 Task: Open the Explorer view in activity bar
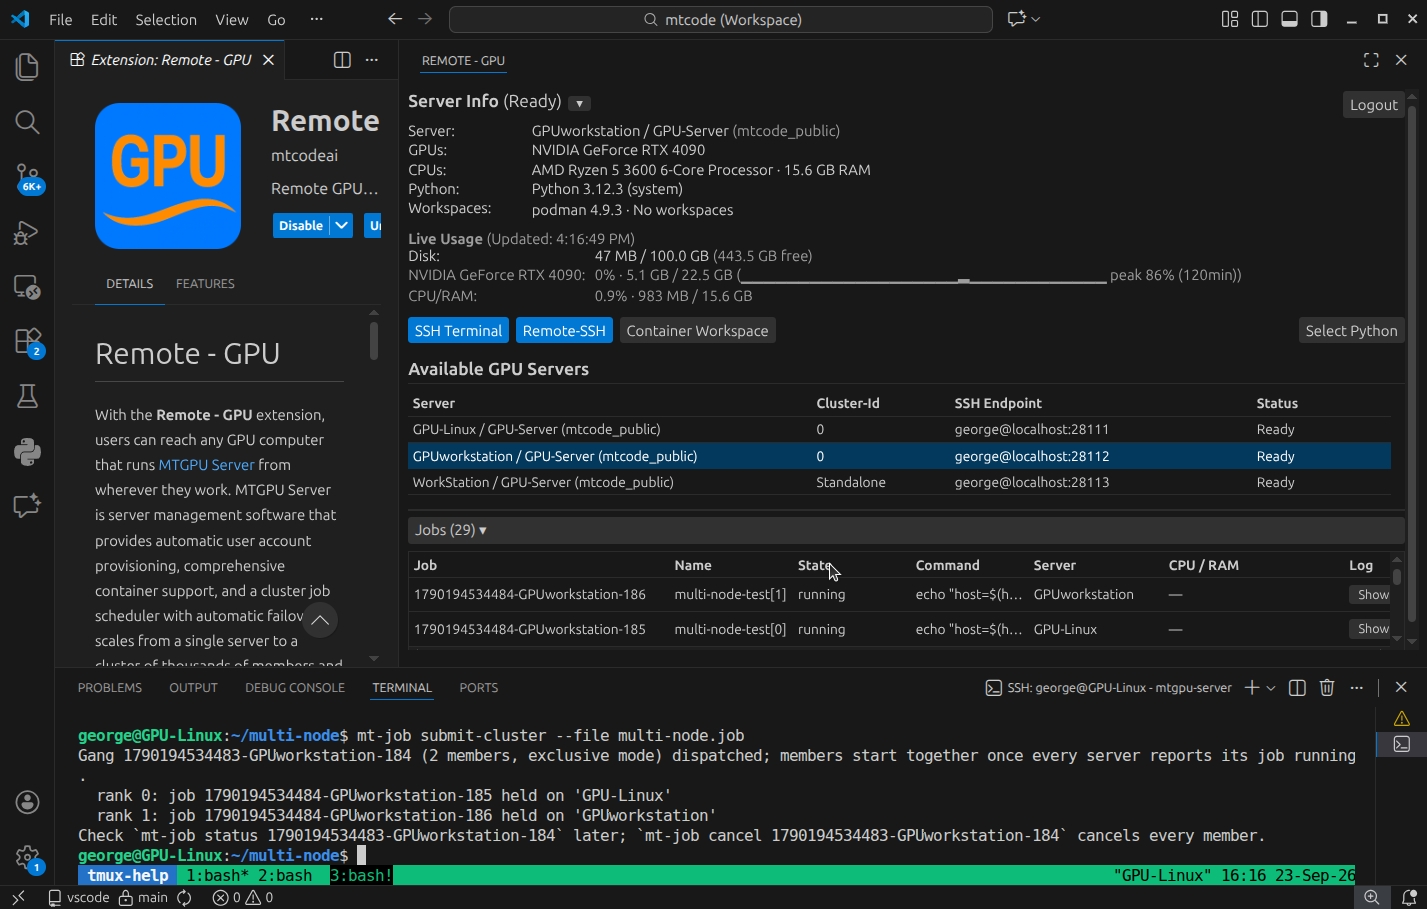tap(27, 67)
